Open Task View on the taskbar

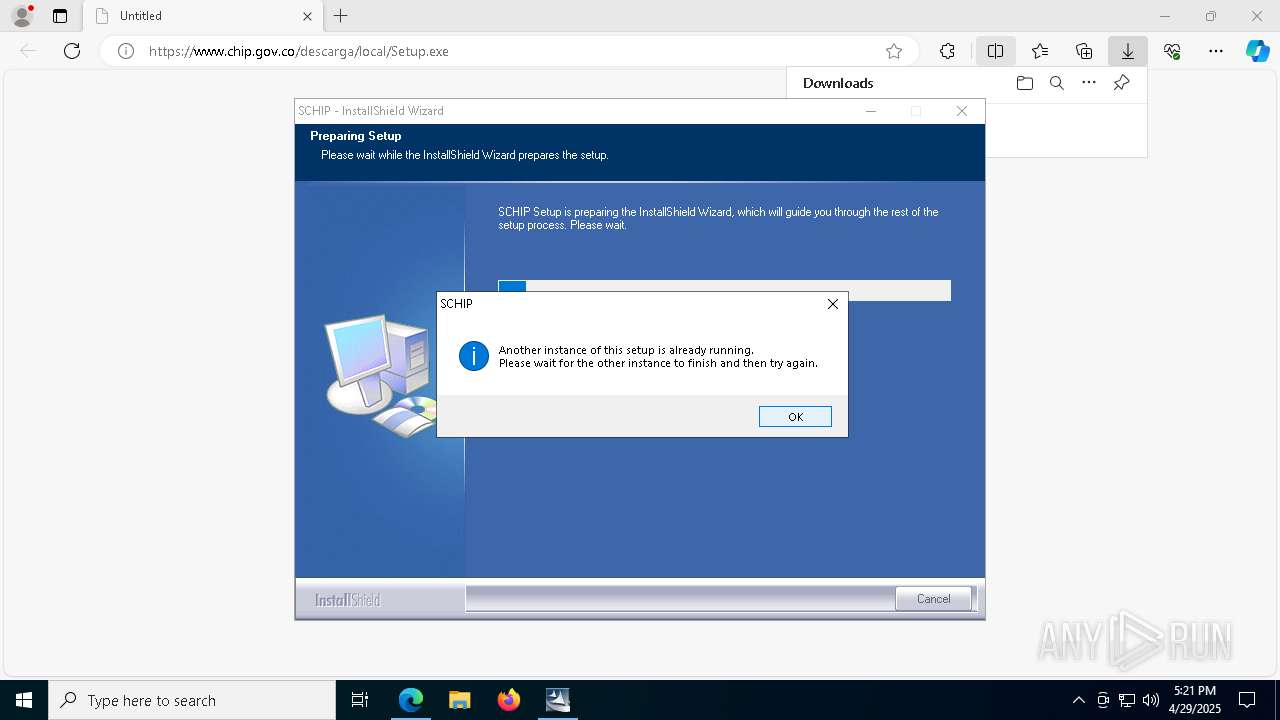pos(360,700)
